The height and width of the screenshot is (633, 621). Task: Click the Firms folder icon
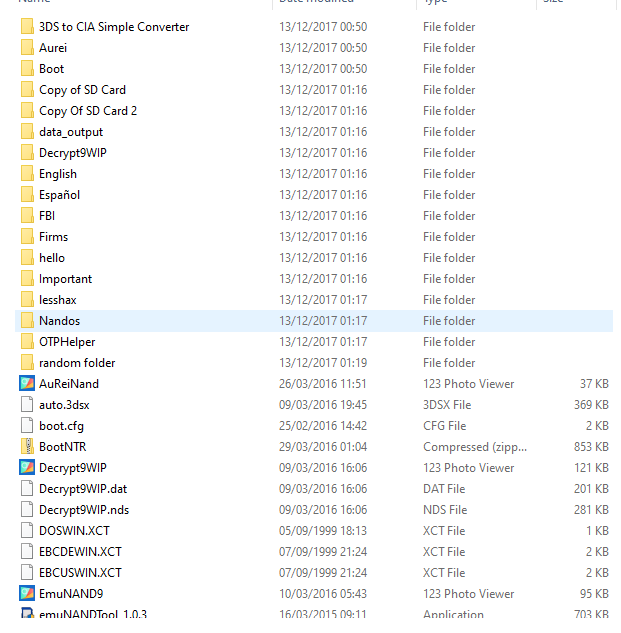click(x=27, y=237)
